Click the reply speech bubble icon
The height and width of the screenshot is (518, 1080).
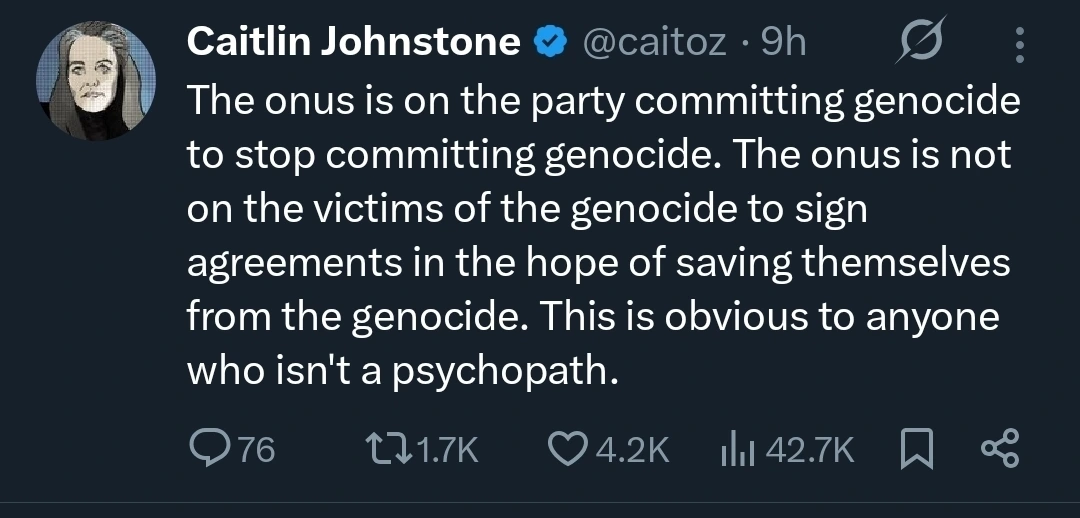(207, 451)
